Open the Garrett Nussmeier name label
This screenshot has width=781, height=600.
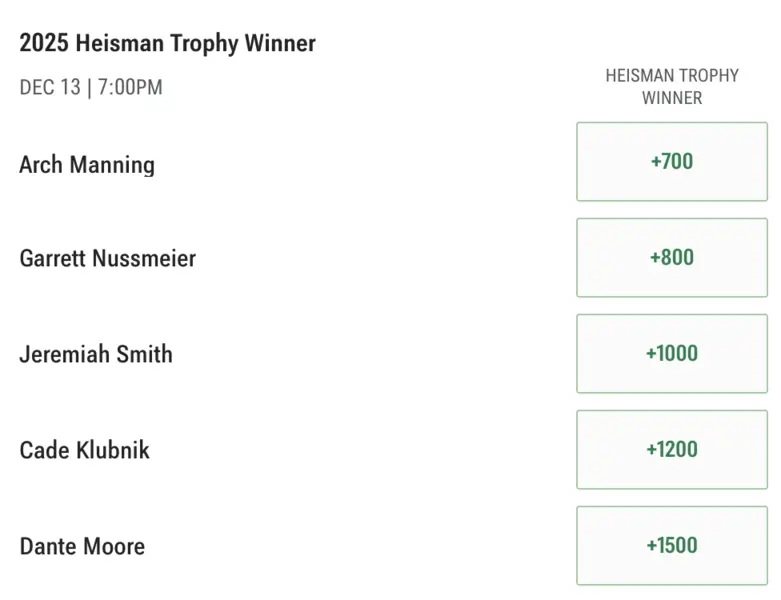(107, 258)
